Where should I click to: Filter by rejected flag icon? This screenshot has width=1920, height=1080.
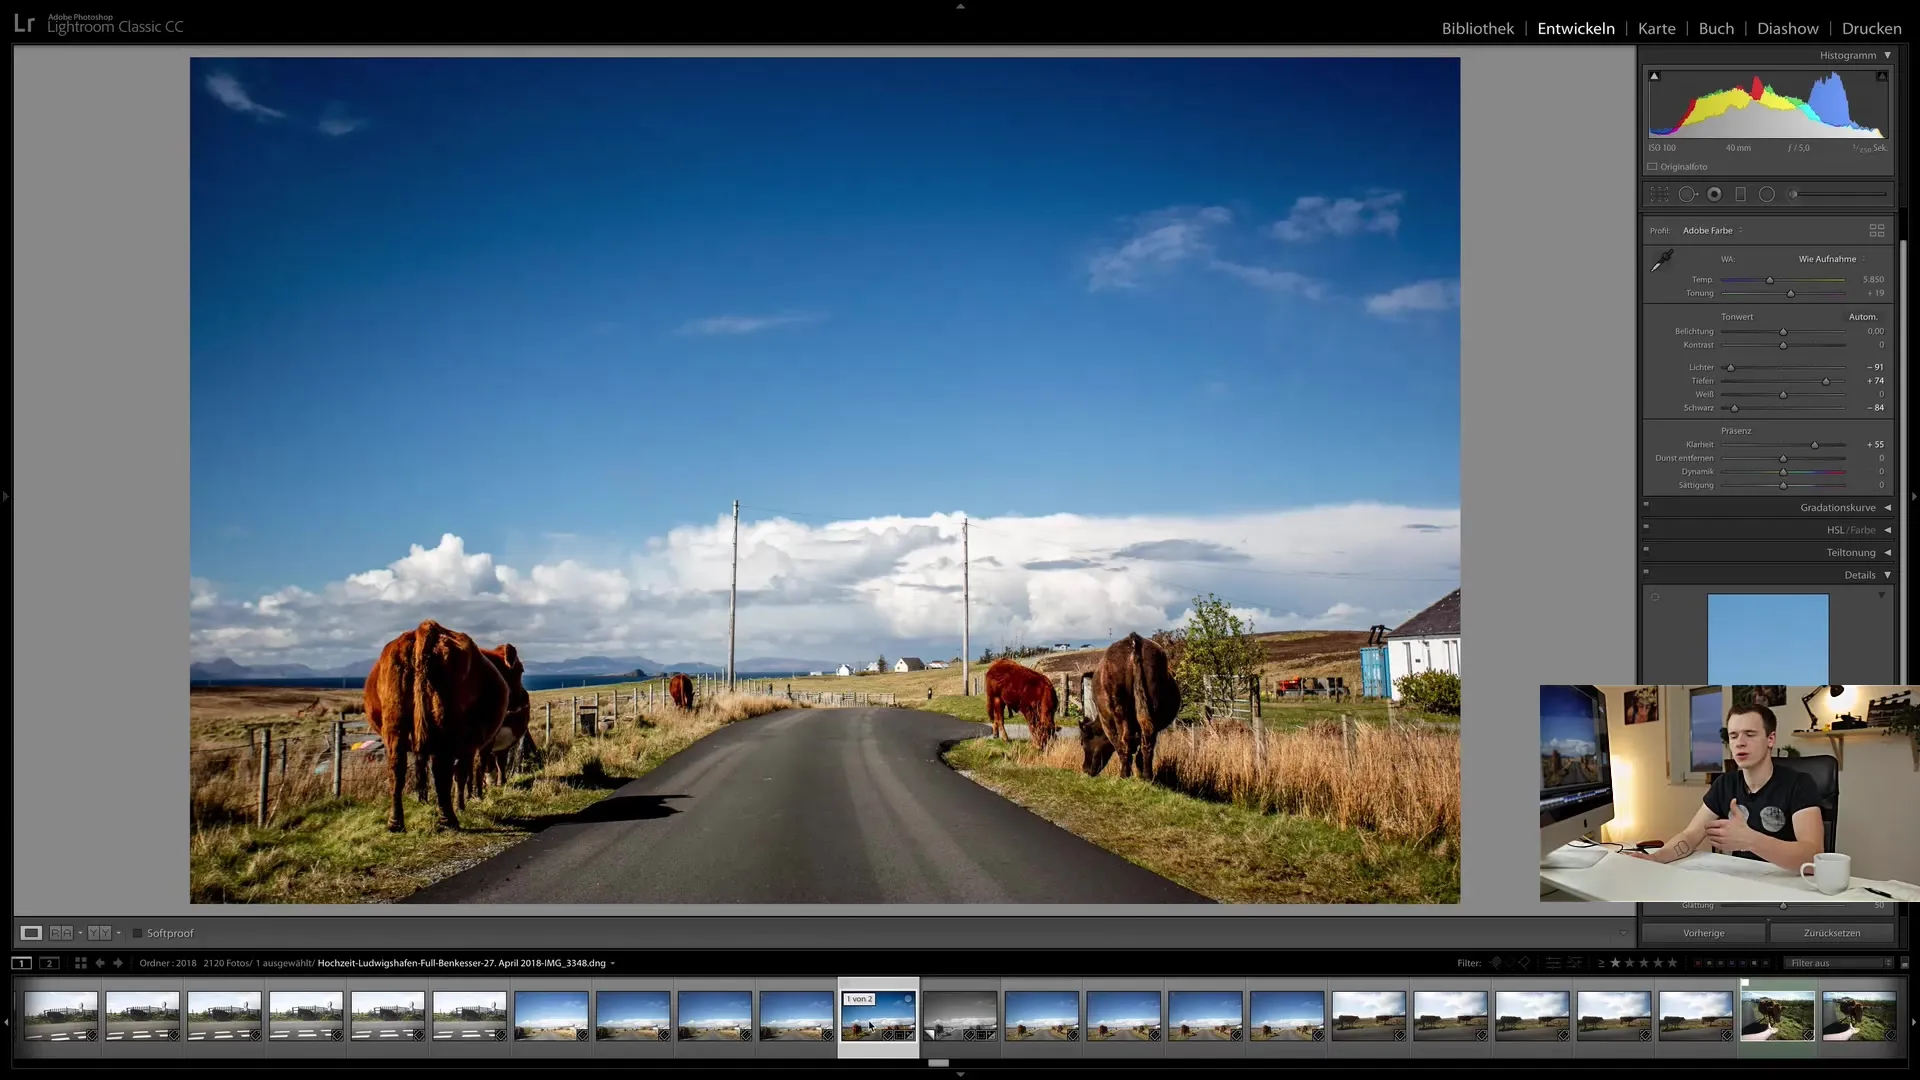(x=1524, y=963)
